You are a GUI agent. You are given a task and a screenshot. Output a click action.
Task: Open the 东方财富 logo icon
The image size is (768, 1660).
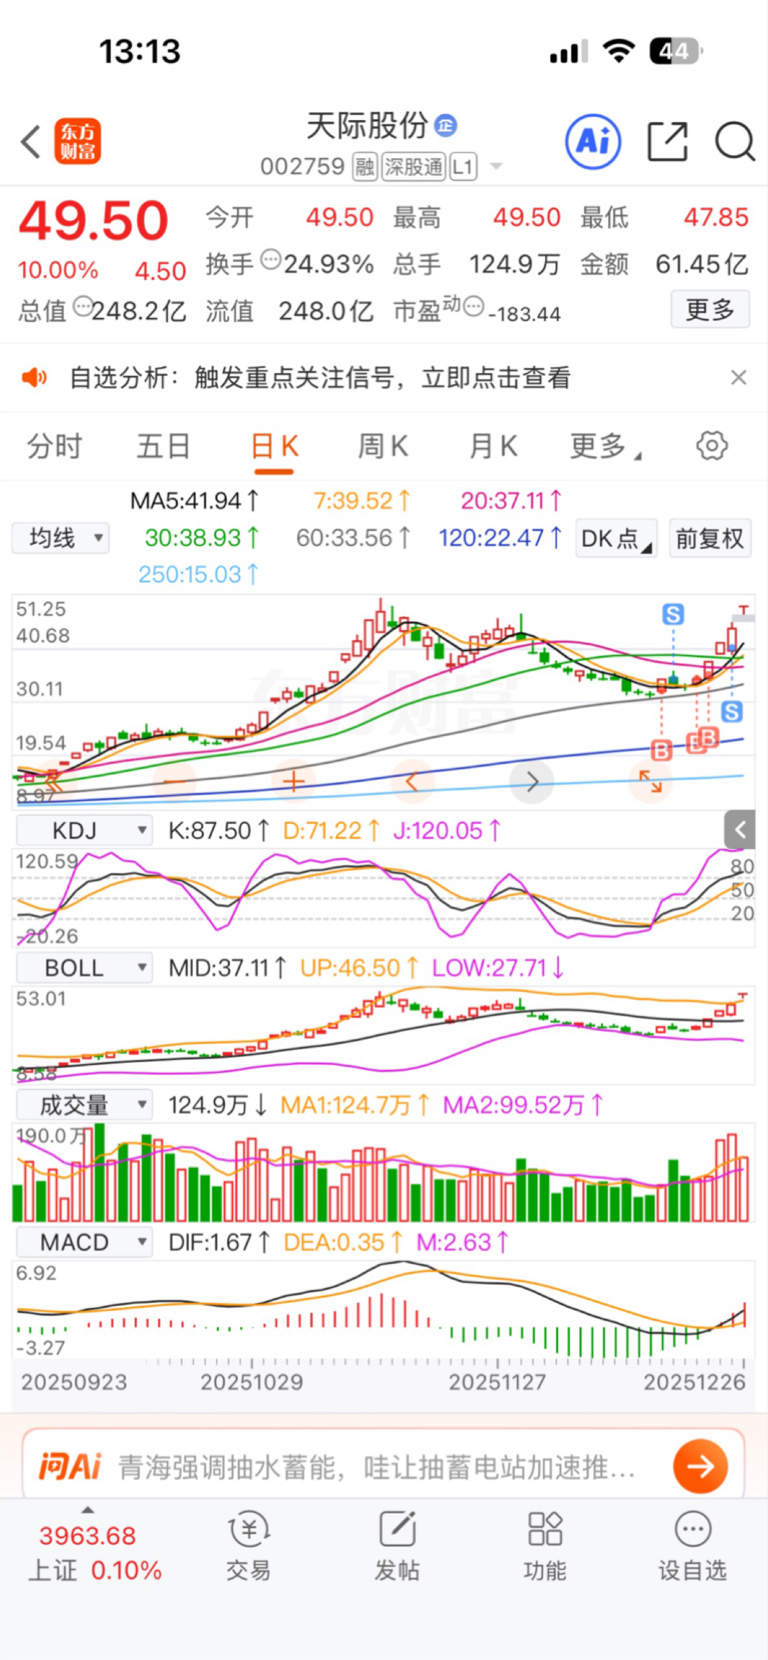click(78, 142)
